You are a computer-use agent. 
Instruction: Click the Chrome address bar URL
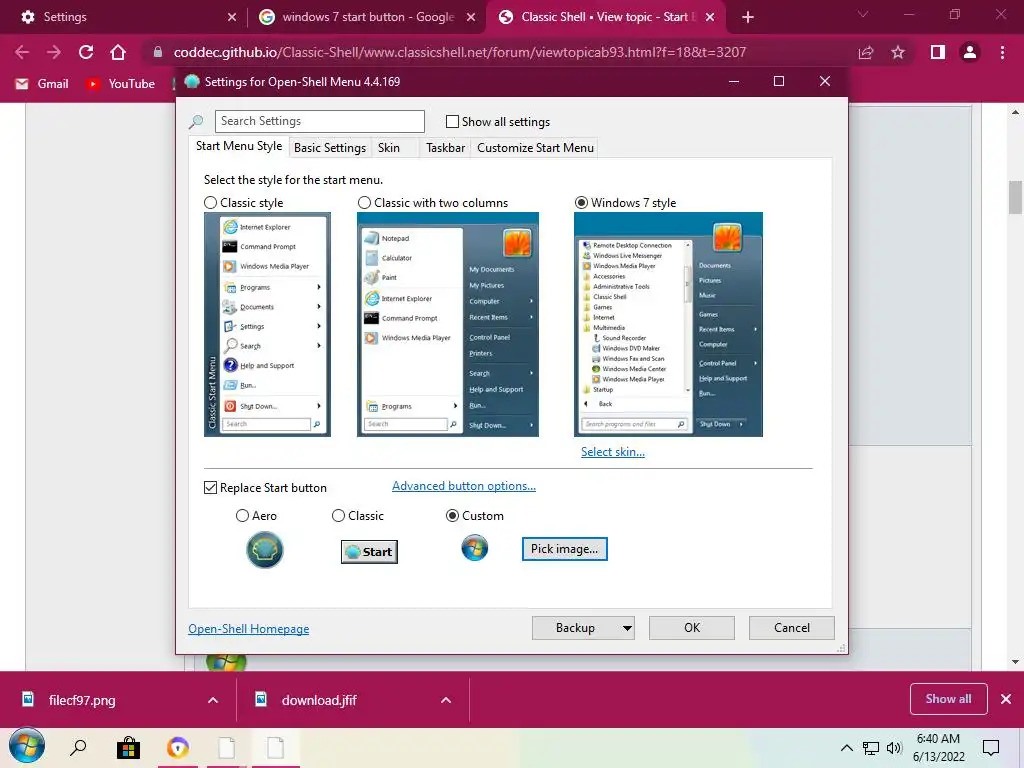coord(460,52)
